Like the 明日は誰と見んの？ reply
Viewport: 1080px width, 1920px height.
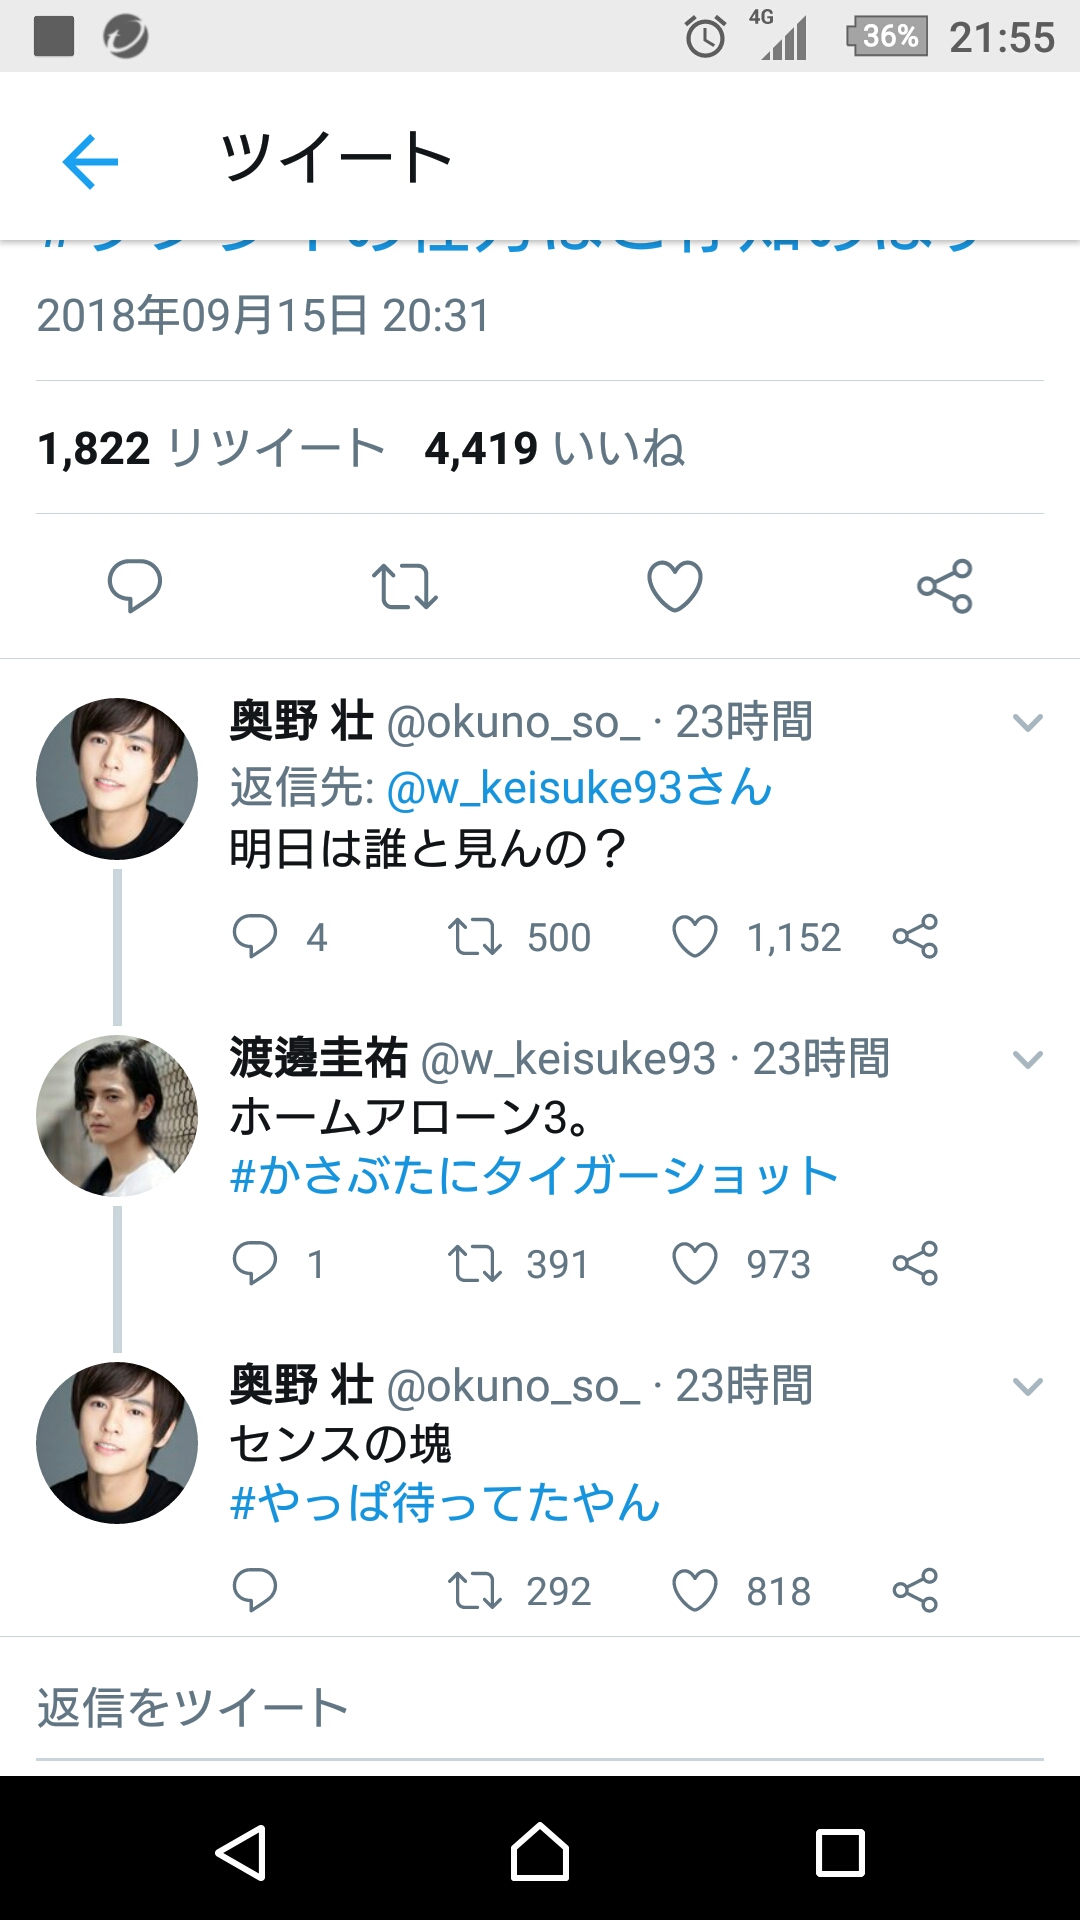(x=695, y=937)
